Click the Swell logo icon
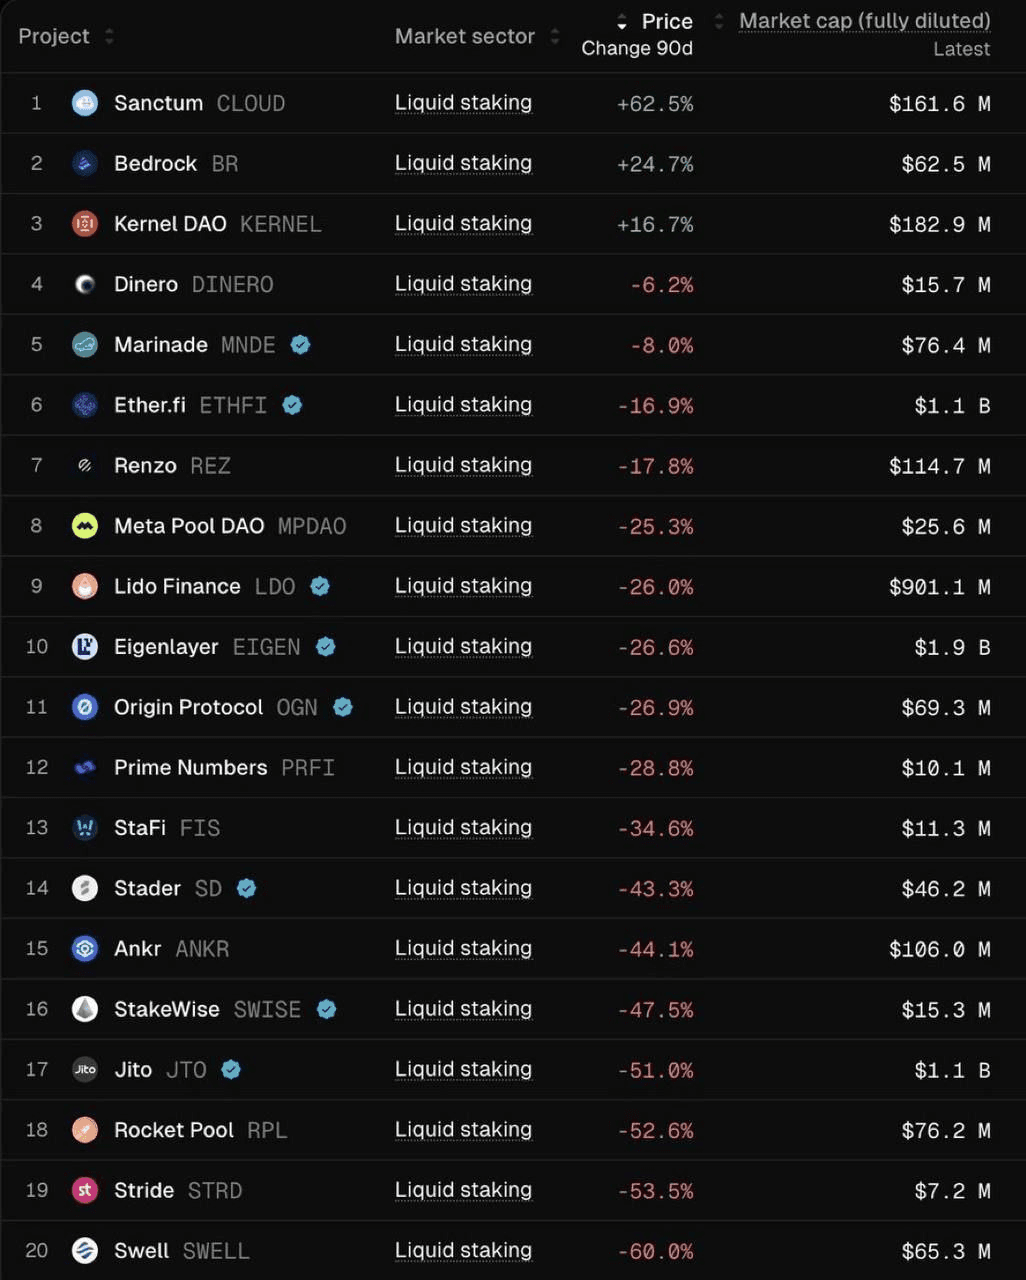1026x1280 pixels. click(85, 1251)
